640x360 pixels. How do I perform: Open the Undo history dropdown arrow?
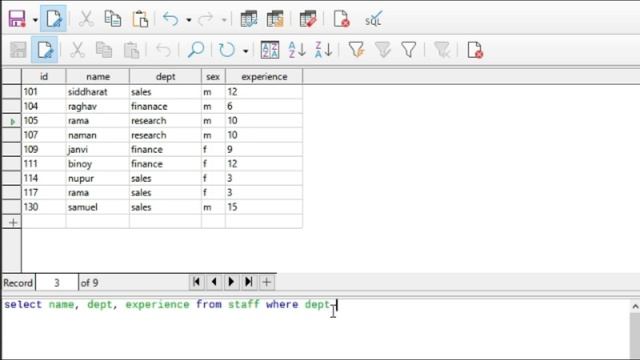(x=189, y=20)
